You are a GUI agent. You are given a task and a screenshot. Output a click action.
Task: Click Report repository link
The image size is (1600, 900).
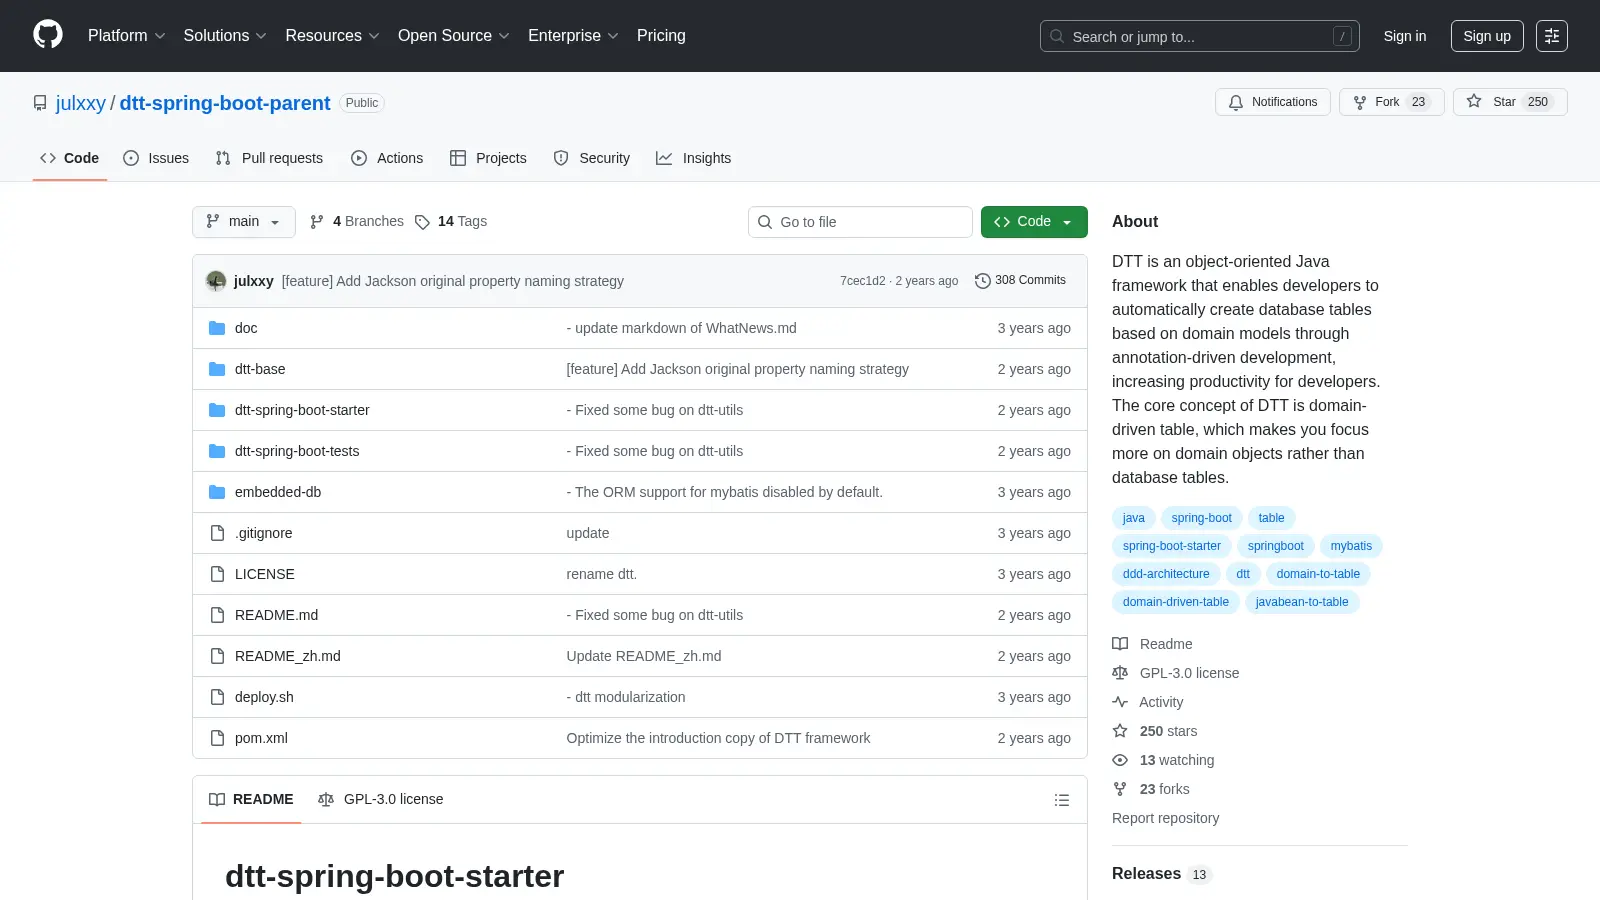pyautogui.click(x=1165, y=818)
